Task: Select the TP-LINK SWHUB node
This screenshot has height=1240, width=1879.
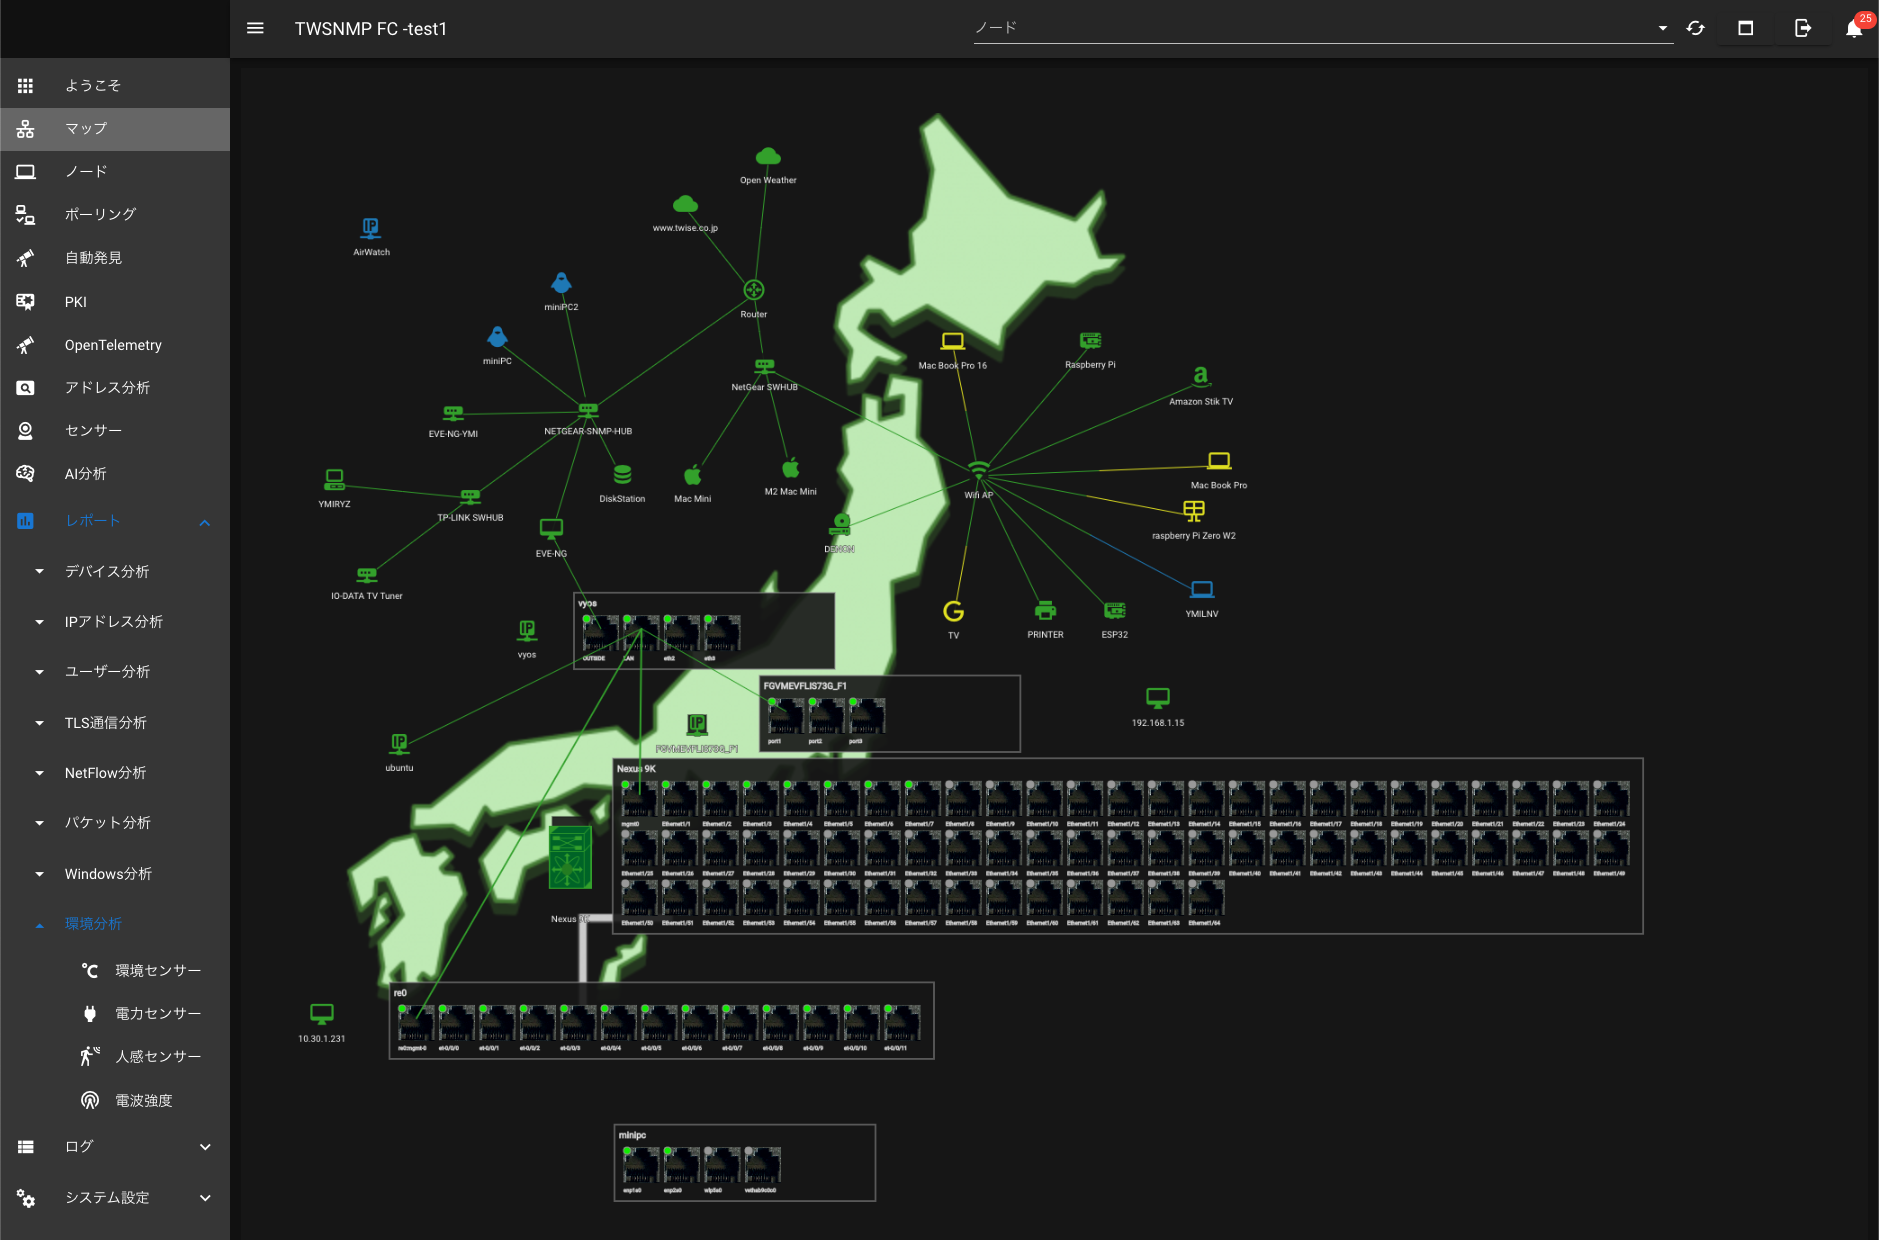Action: point(470,496)
